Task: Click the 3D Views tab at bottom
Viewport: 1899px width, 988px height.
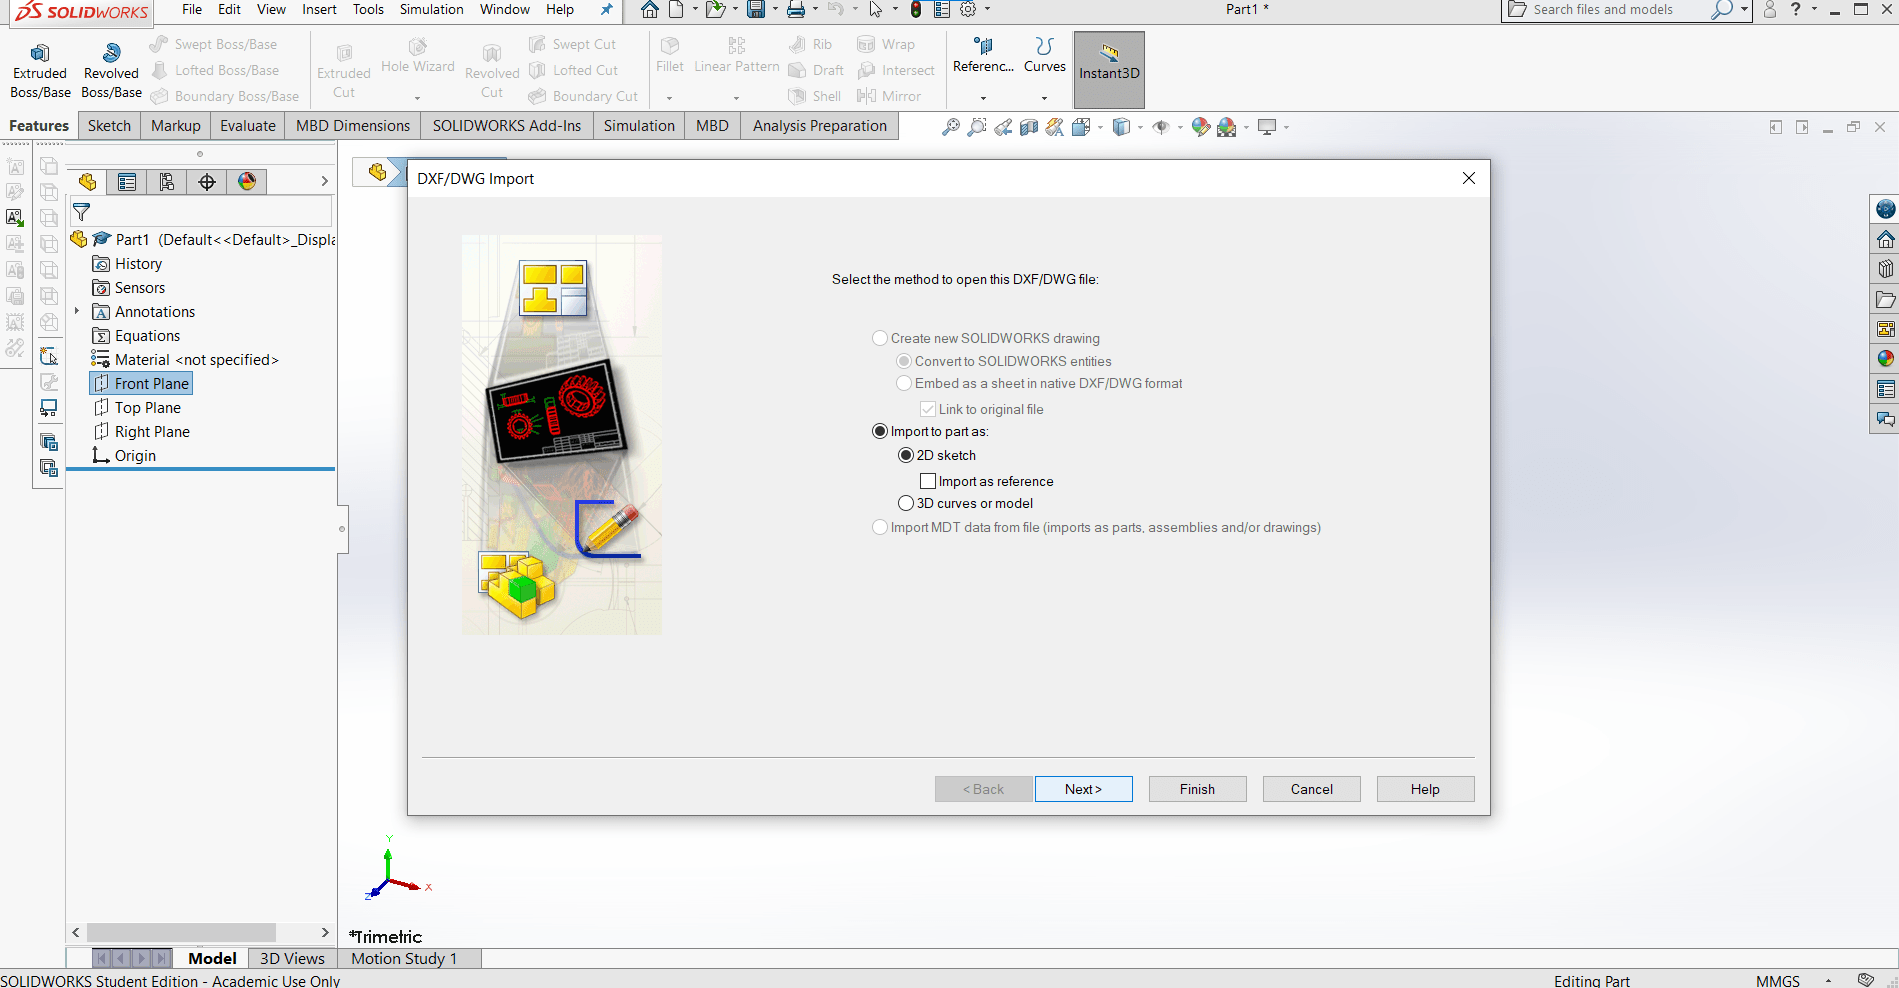Action: click(293, 959)
